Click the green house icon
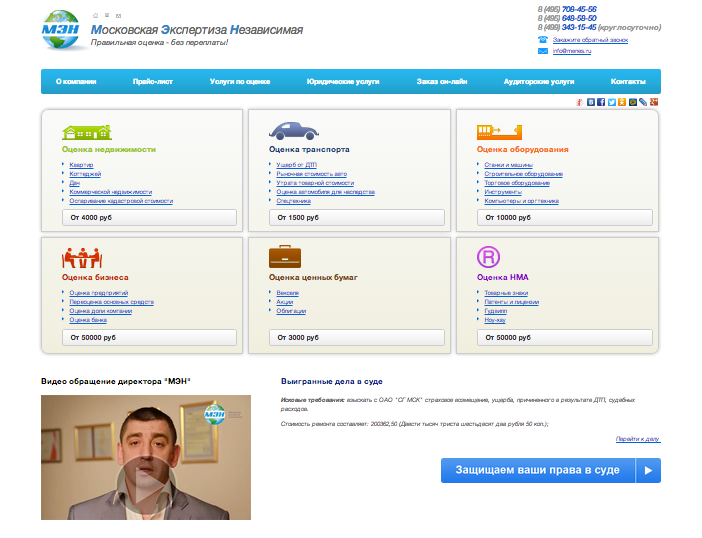The image size is (702, 538). pyautogui.click(x=87, y=132)
